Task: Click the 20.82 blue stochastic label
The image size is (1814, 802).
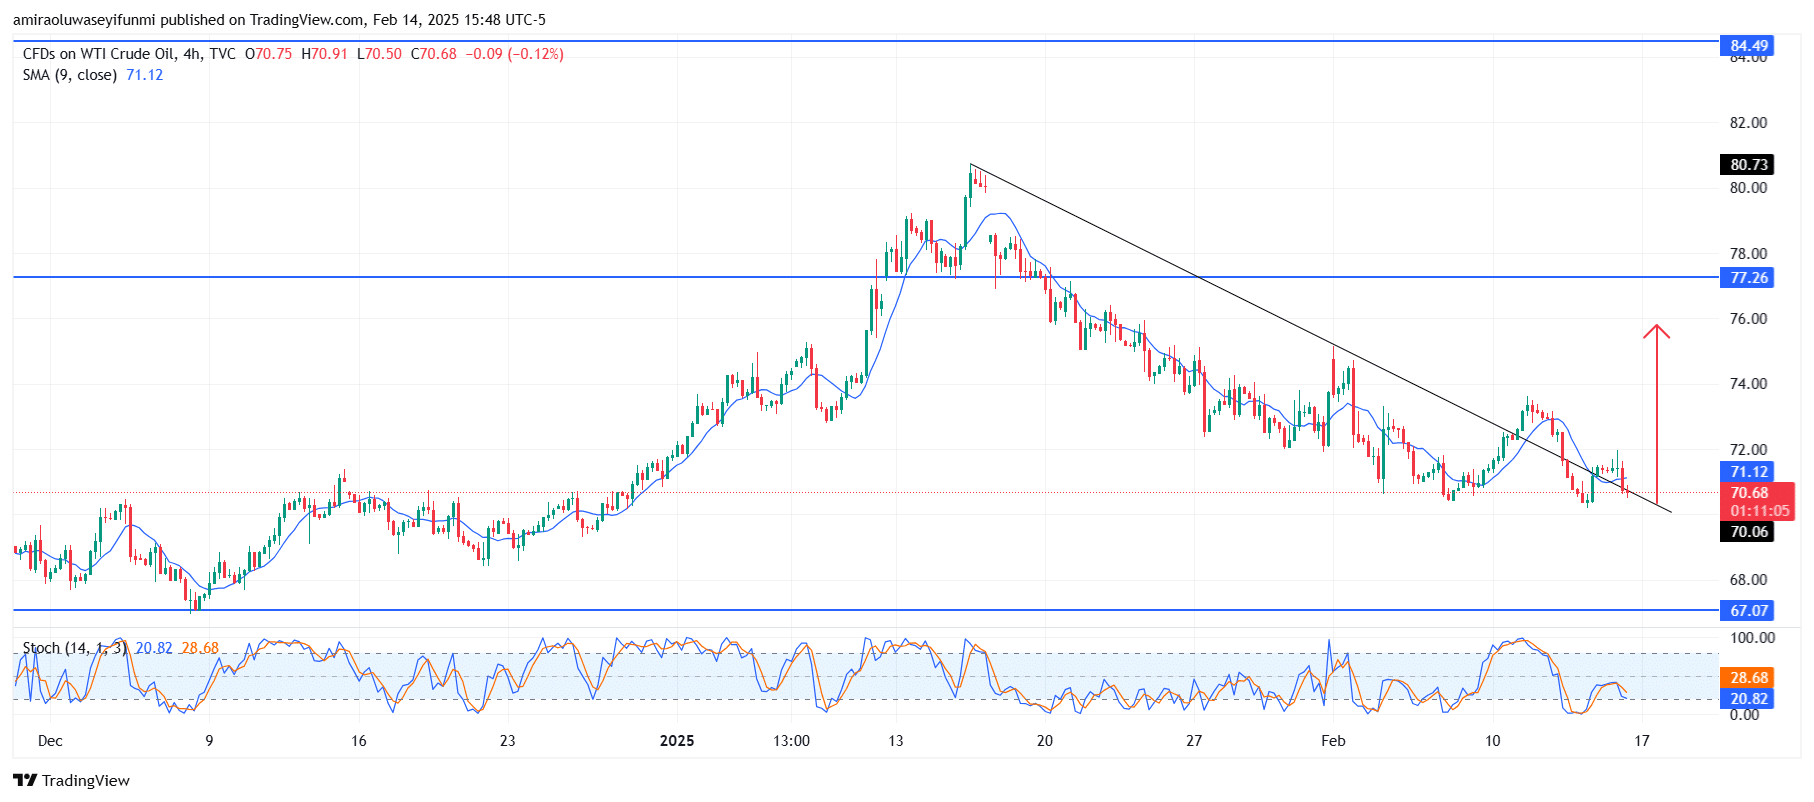Action: click(x=1748, y=699)
